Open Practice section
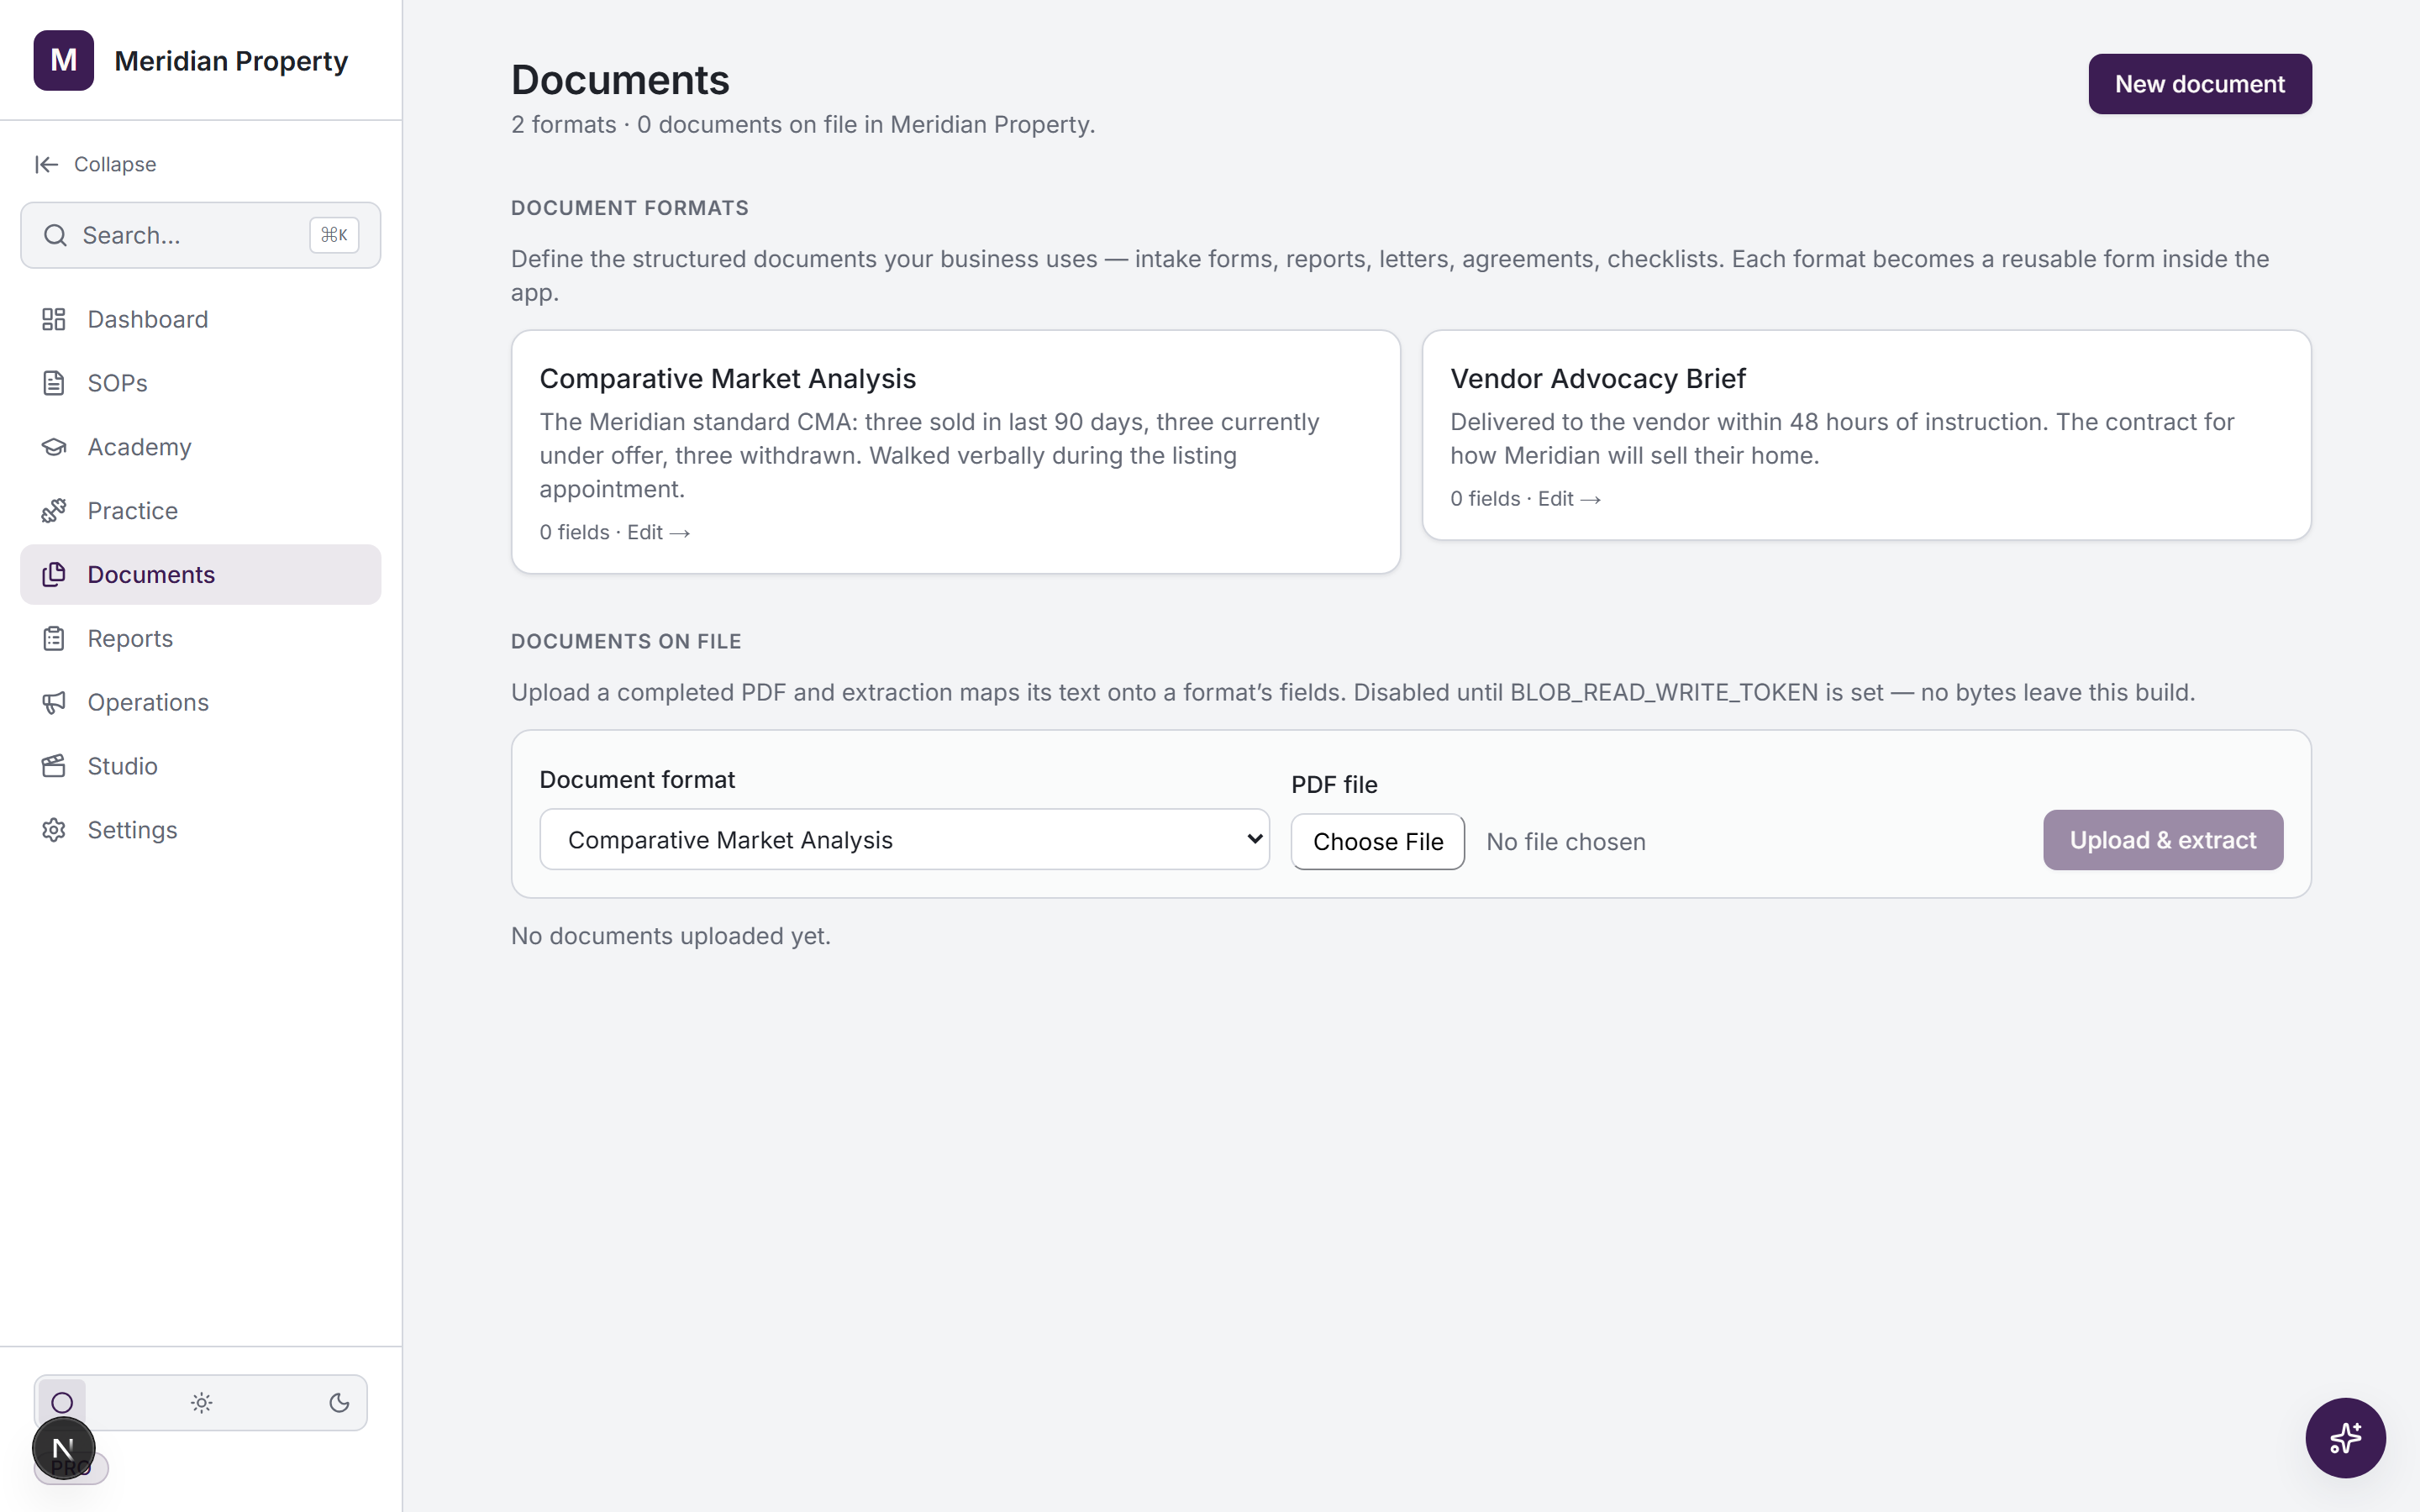The width and height of the screenshot is (2420, 1512). 200,511
